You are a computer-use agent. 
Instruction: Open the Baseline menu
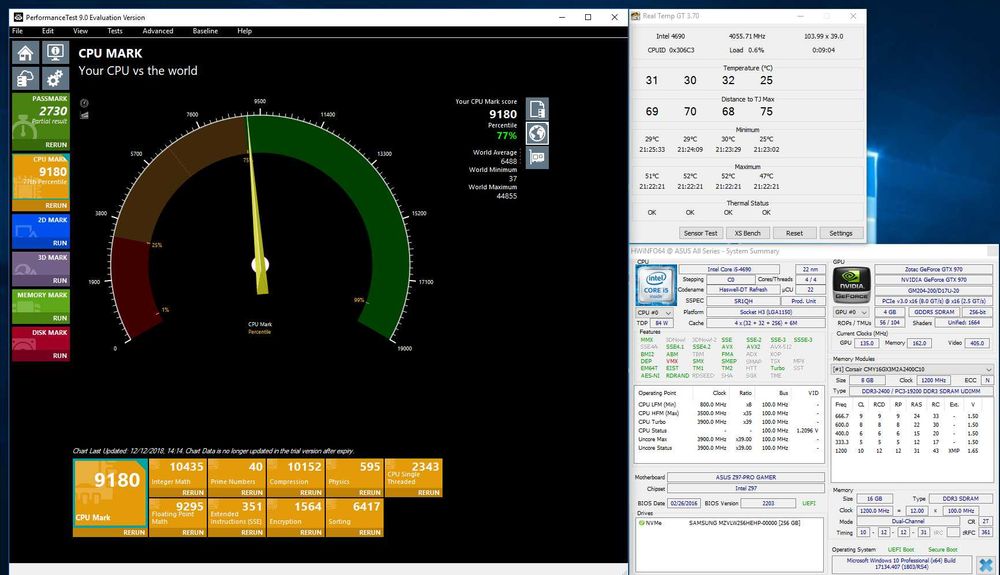coord(205,31)
